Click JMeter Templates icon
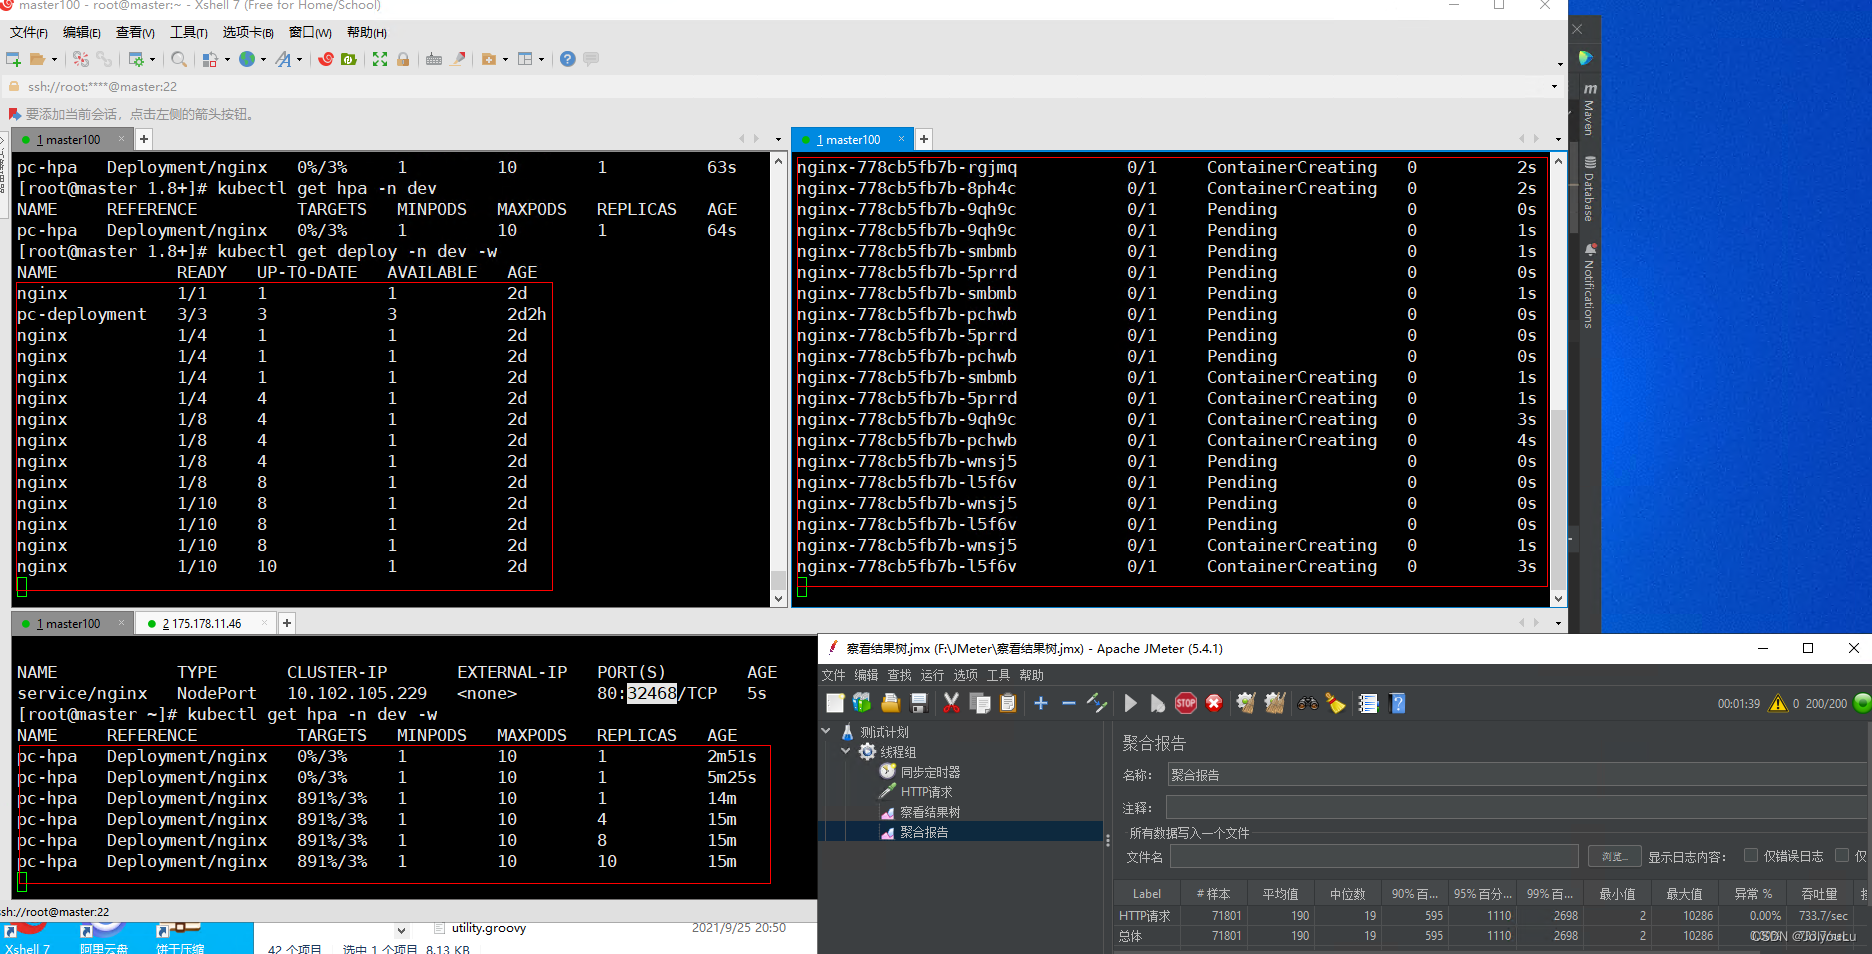The height and width of the screenshot is (954, 1872). click(862, 703)
